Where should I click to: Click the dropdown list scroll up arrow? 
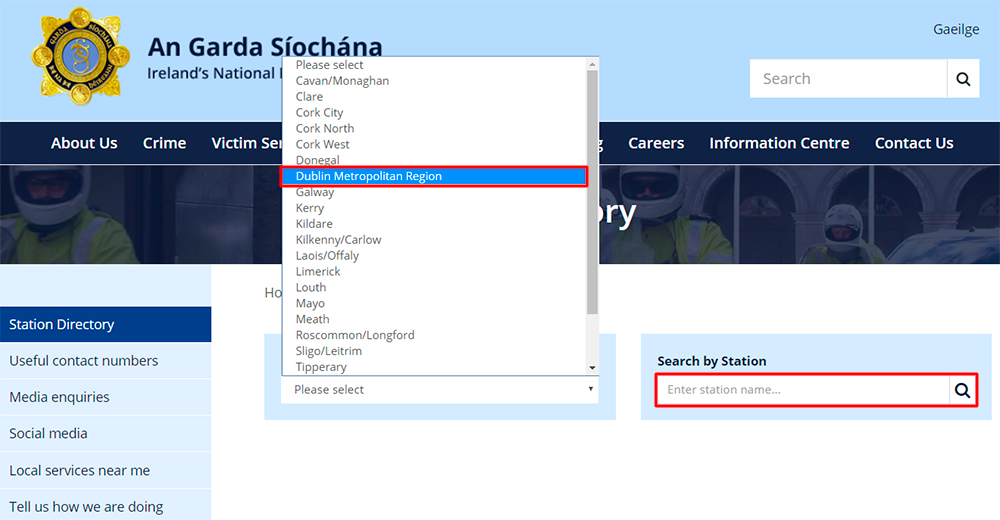tap(592, 64)
